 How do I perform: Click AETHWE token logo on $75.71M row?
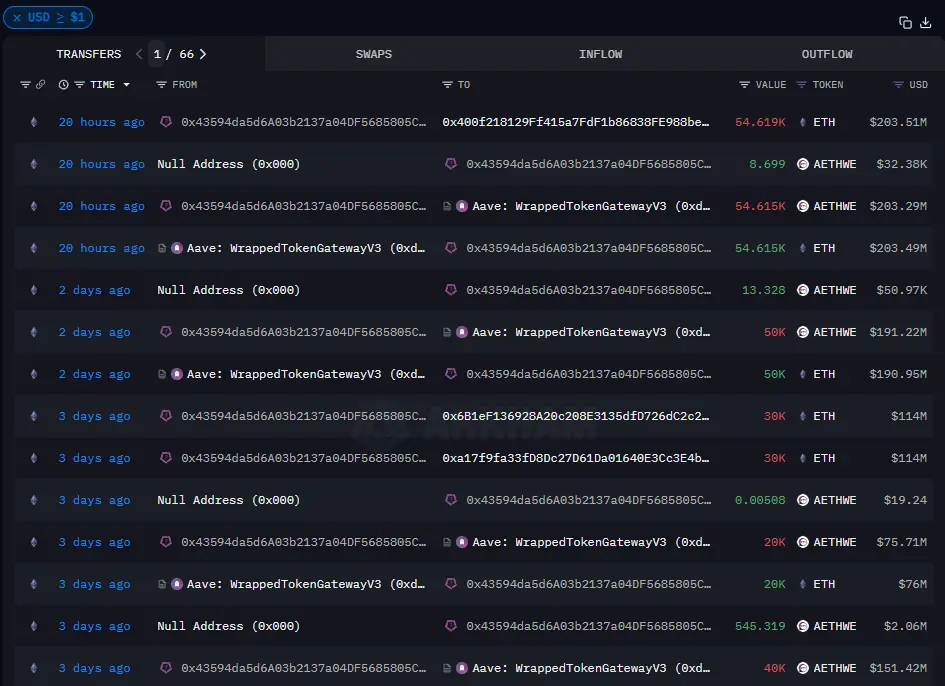(x=803, y=542)
